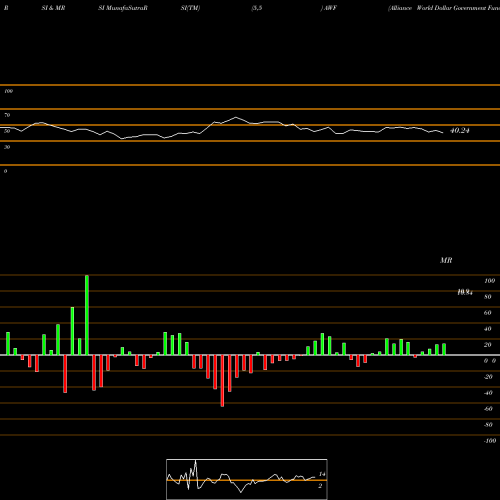Click the last green bar on the right

pos(444,349)
